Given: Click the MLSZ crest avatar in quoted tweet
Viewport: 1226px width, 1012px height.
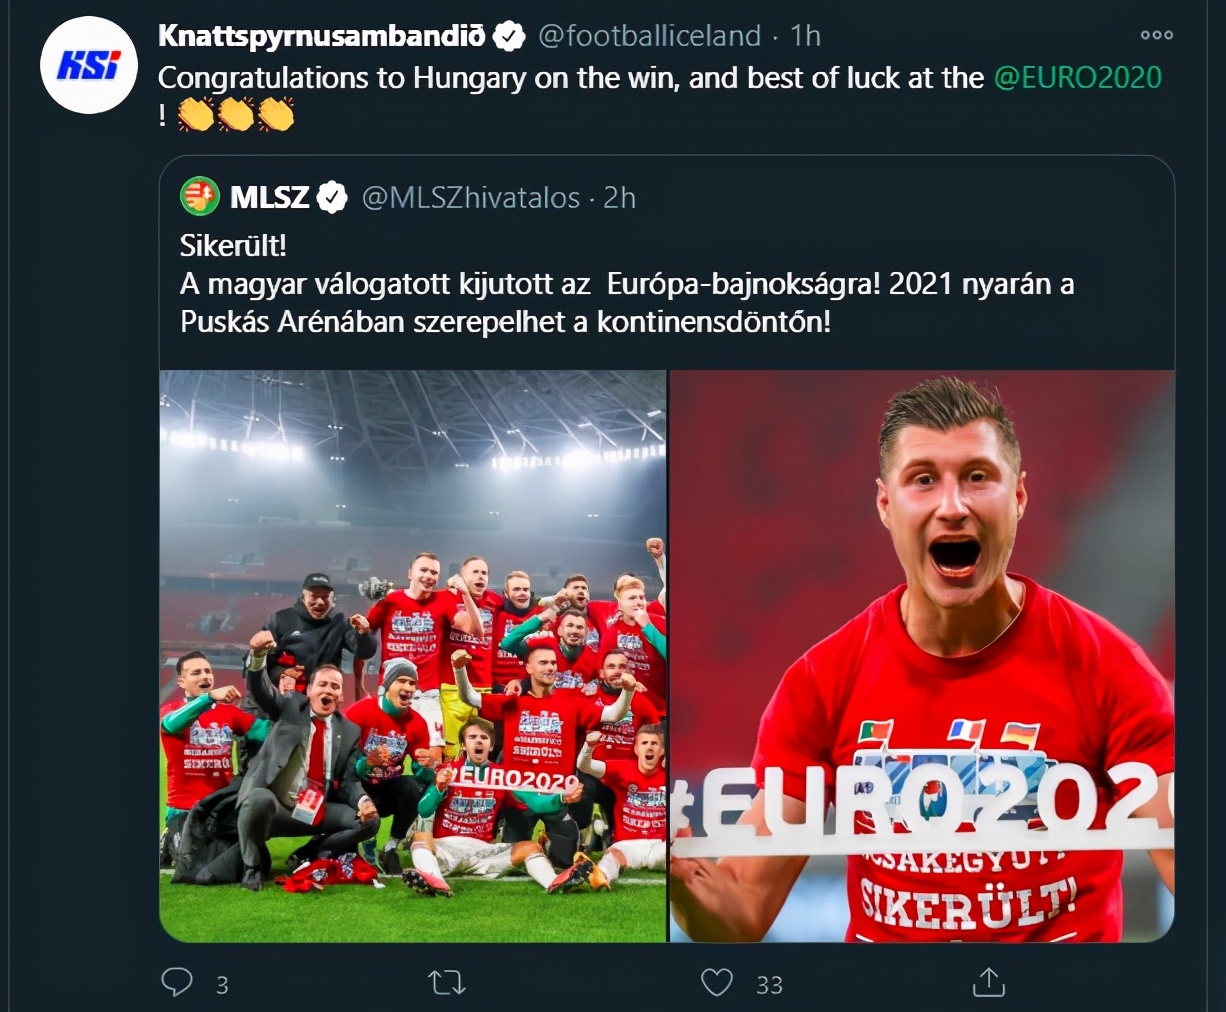Looking at the screenshot, I should point(199,197).
